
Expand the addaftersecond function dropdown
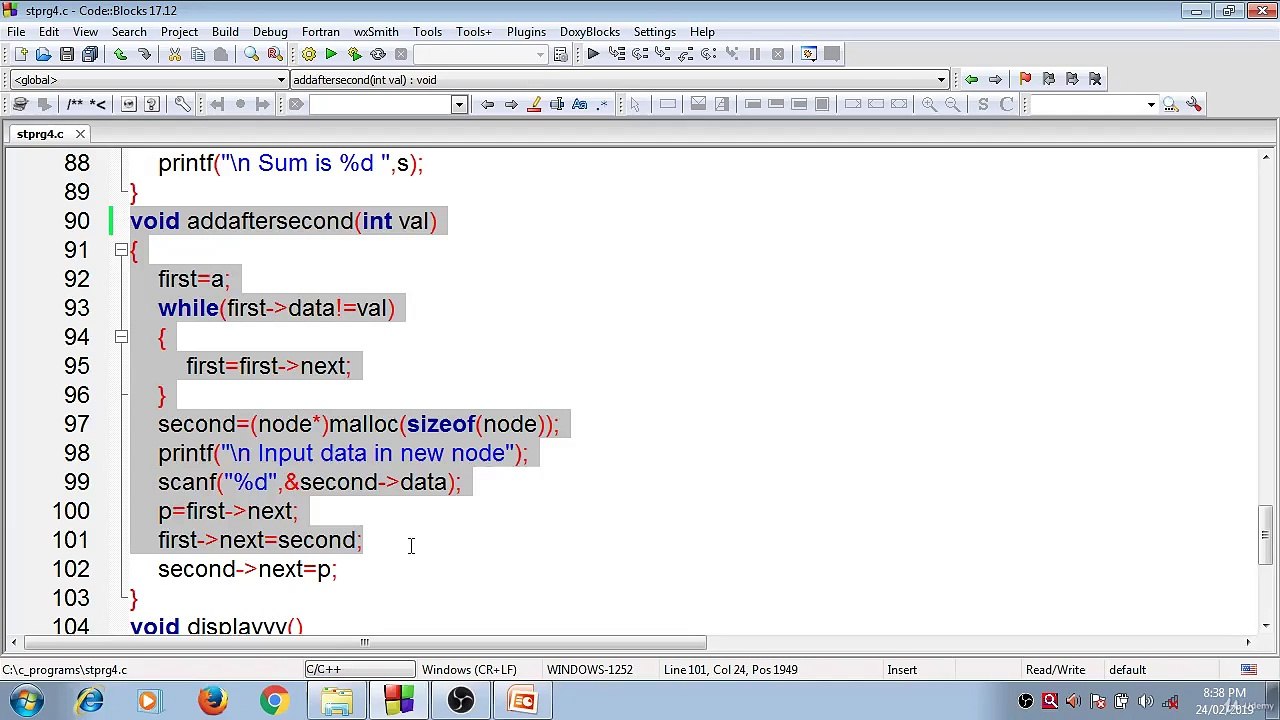pyautogui.click(x=941, y=80)
